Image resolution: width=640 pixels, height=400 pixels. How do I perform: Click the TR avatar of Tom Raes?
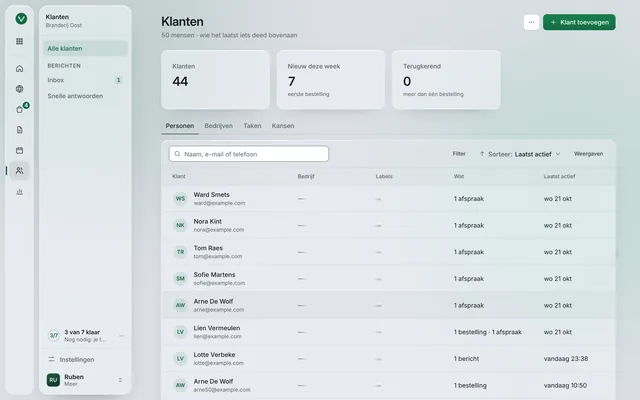180,252
